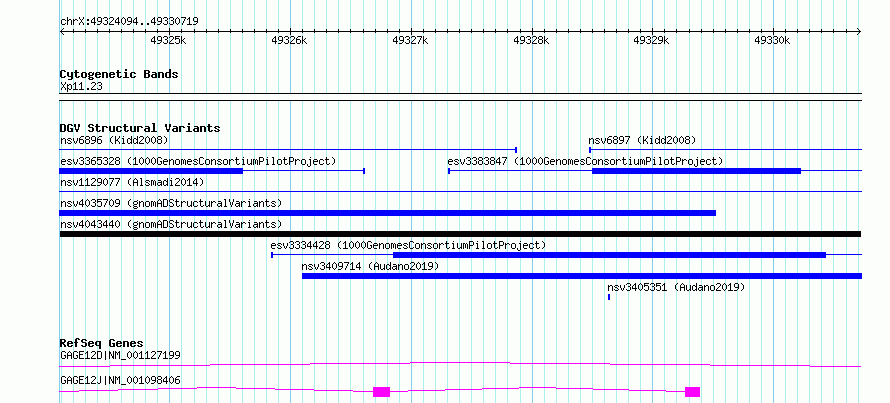The height and width of the screenshot is (403, 890).
Task: Click the chrX:49324094..49330719 coordinate label
Action: pos(129,22)
